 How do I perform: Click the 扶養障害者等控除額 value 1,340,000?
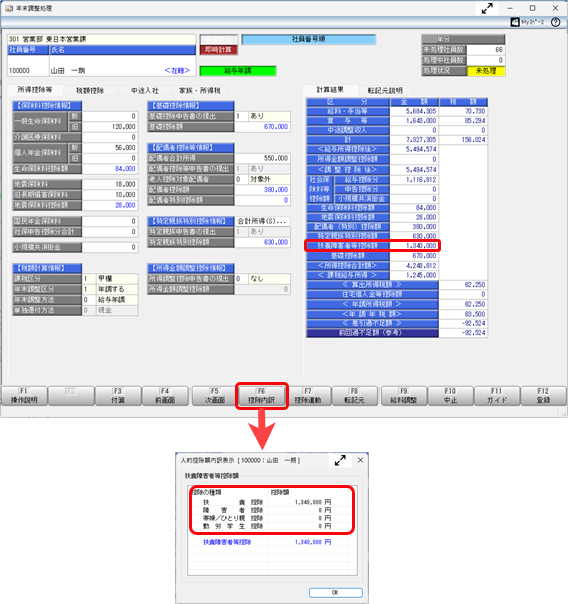click(x=414, y=246)
